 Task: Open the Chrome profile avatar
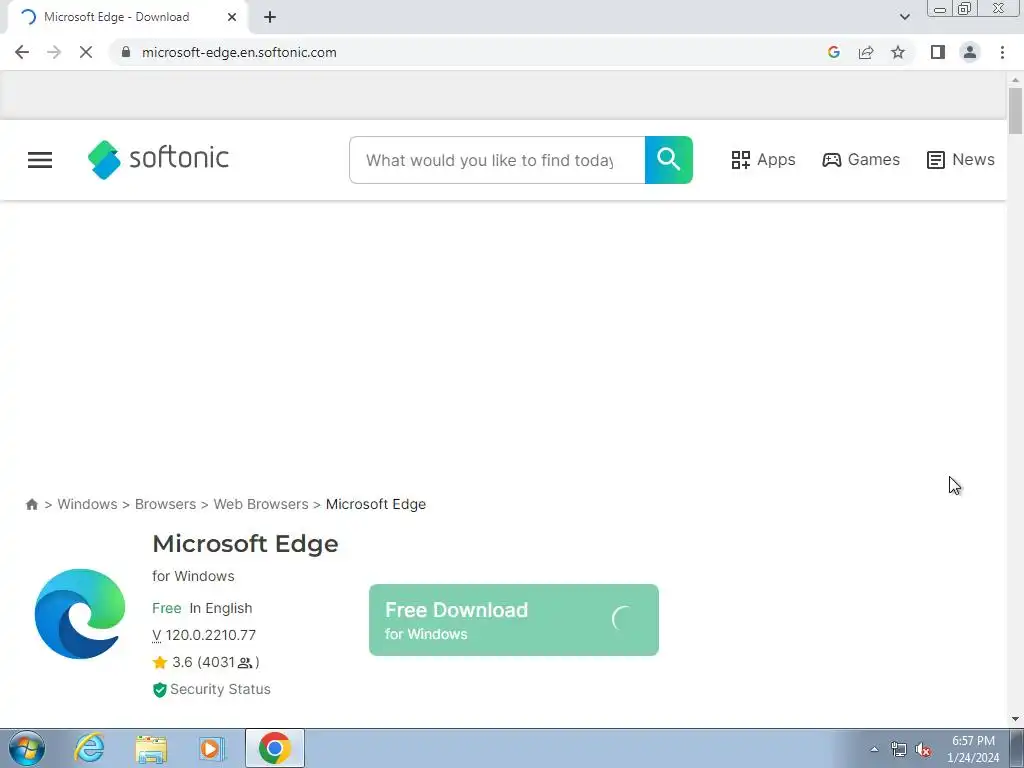click(x=970, y=52)
